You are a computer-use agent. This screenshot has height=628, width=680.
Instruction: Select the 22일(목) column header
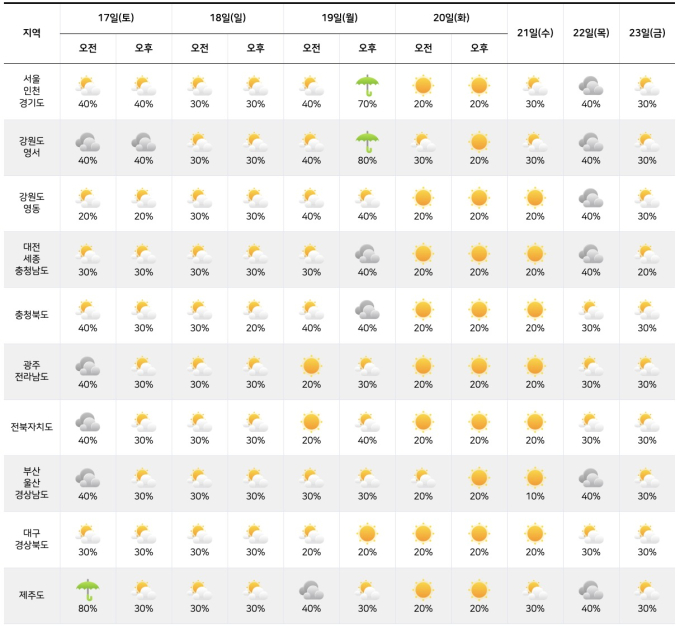pyautogui.click(x=591, y=33)
